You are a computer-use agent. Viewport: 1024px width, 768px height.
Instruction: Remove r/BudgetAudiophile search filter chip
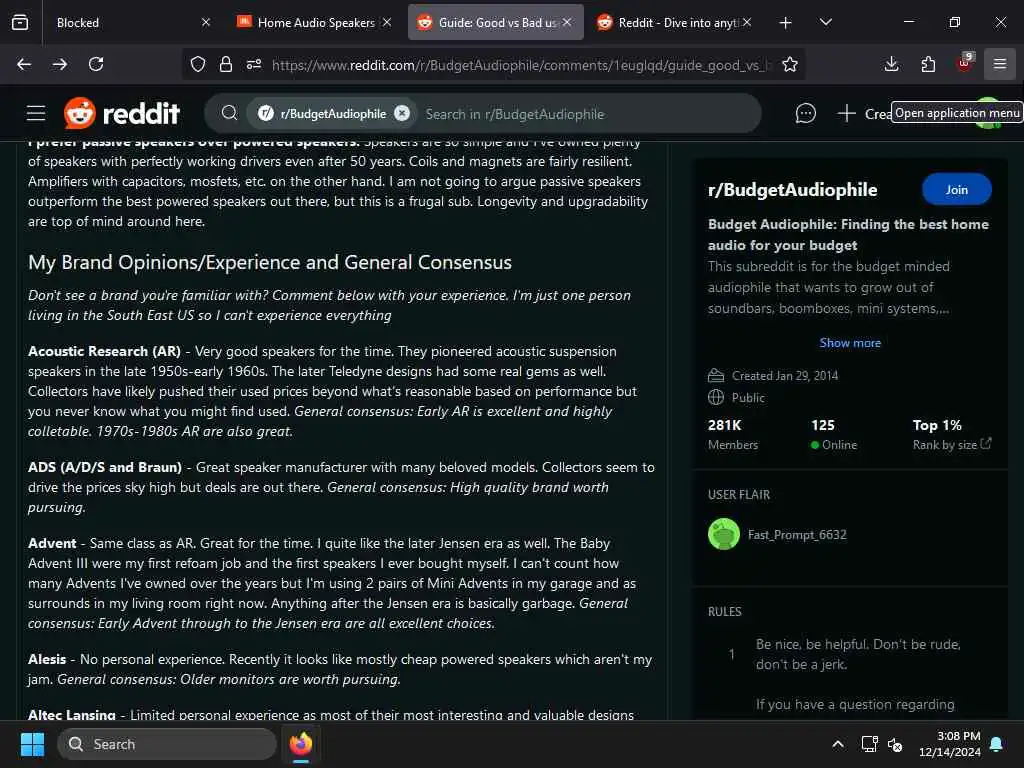pyautogui.click(x=402, y=114)
